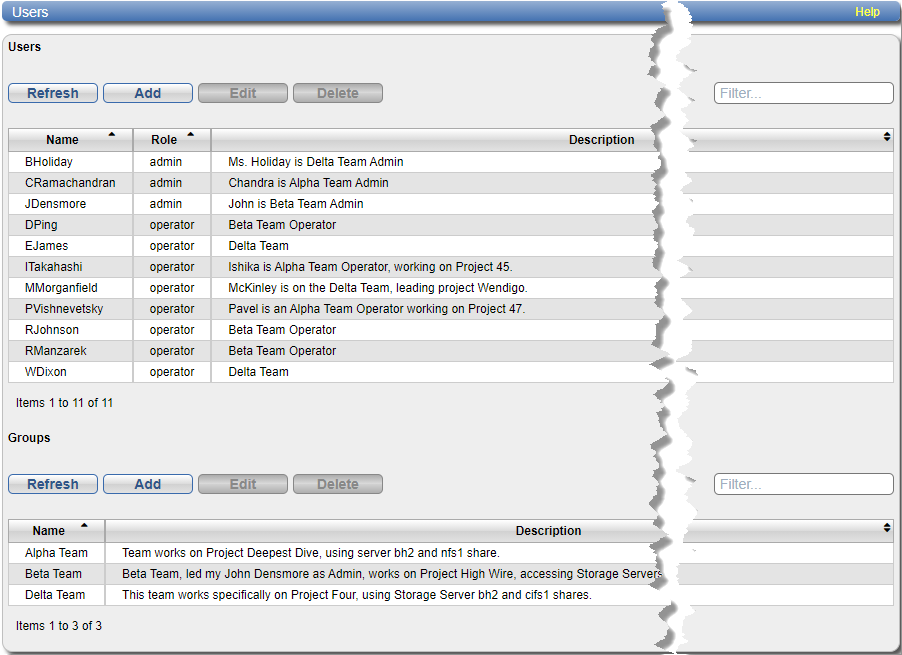Select the Delta Team group row
The image size is (902, 655).
pos(55,595)
